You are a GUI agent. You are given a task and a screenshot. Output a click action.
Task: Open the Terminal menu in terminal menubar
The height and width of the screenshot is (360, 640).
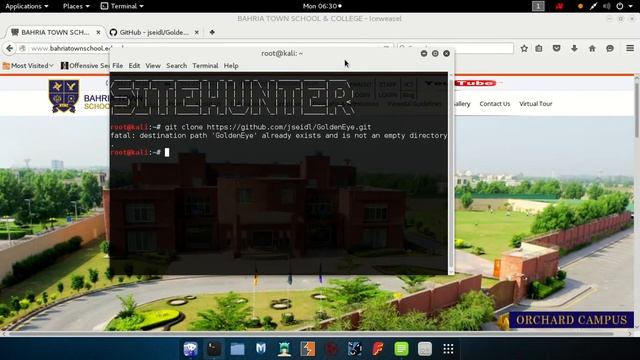click(x=205, y=66)
